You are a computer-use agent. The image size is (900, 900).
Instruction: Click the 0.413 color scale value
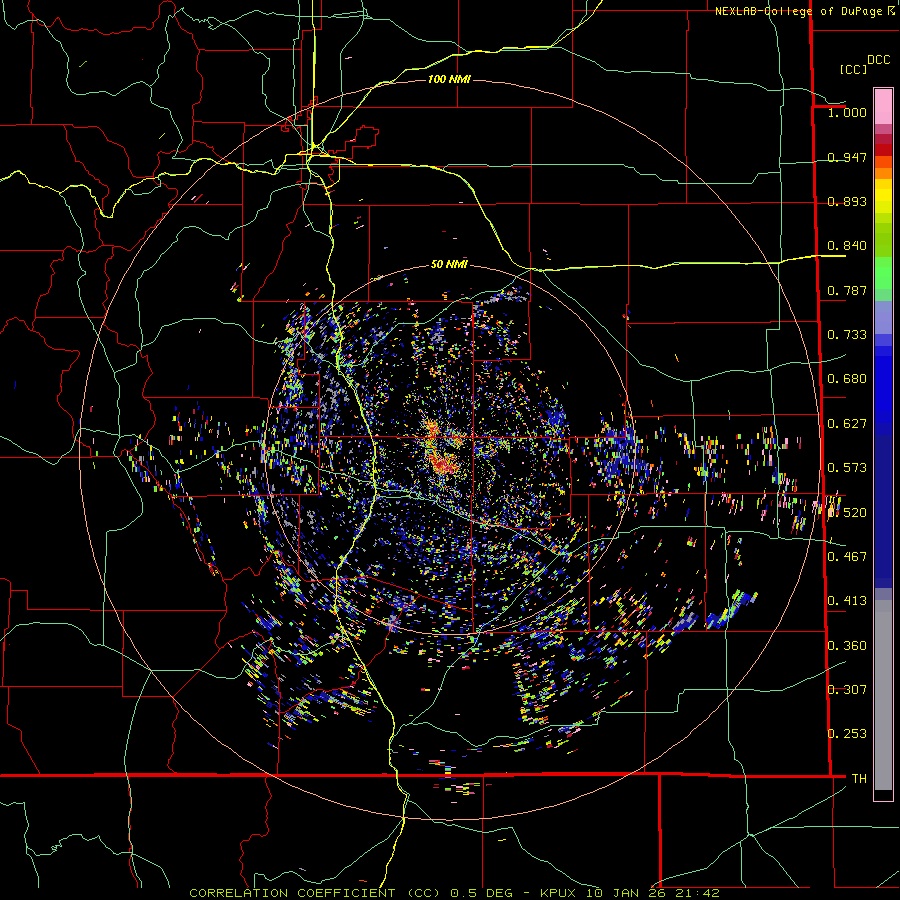click(847, 601)
